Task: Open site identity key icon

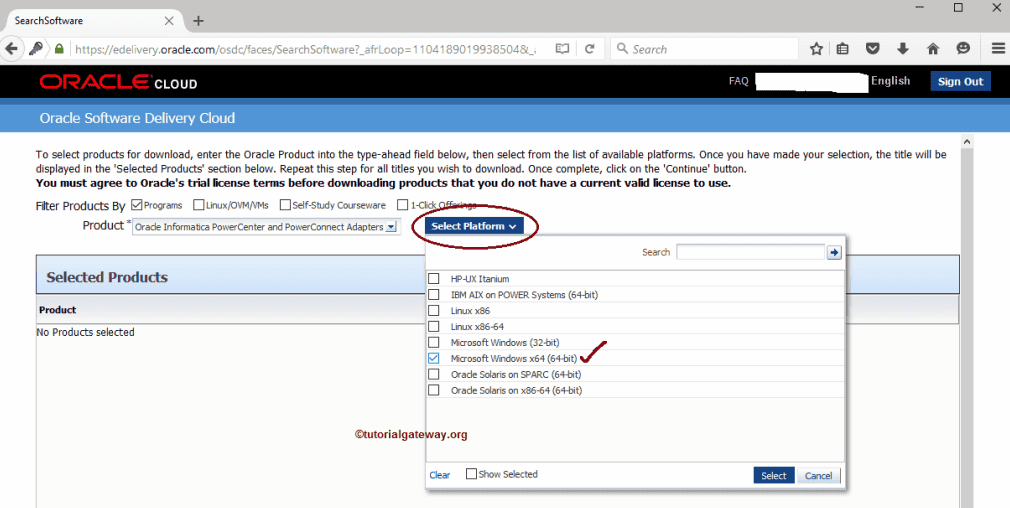Action: tap(36, 49)
